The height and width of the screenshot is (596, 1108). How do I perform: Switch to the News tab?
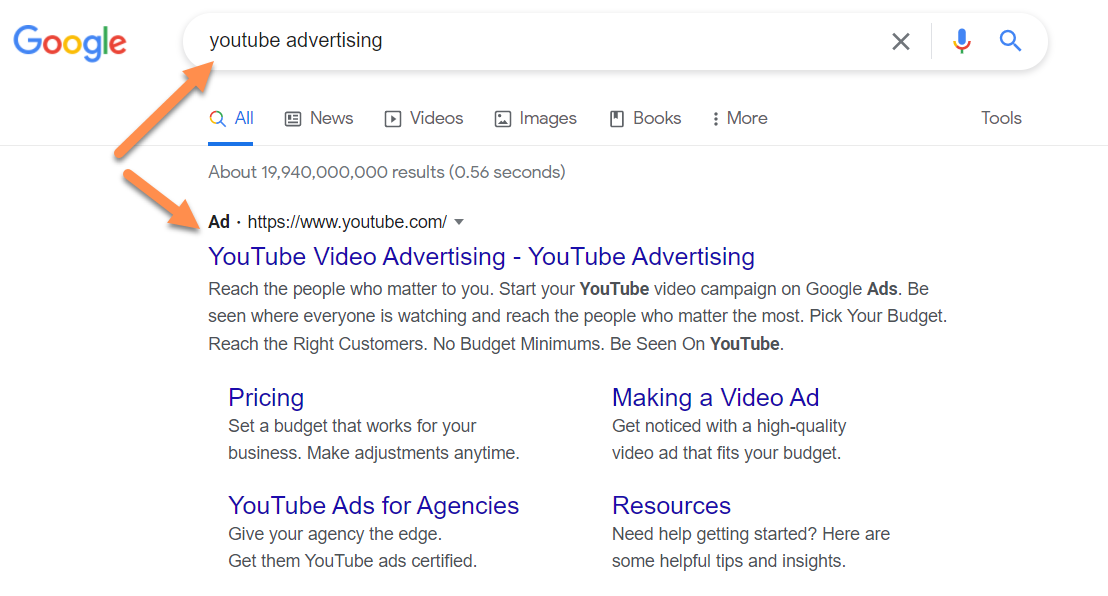[319, 119]
